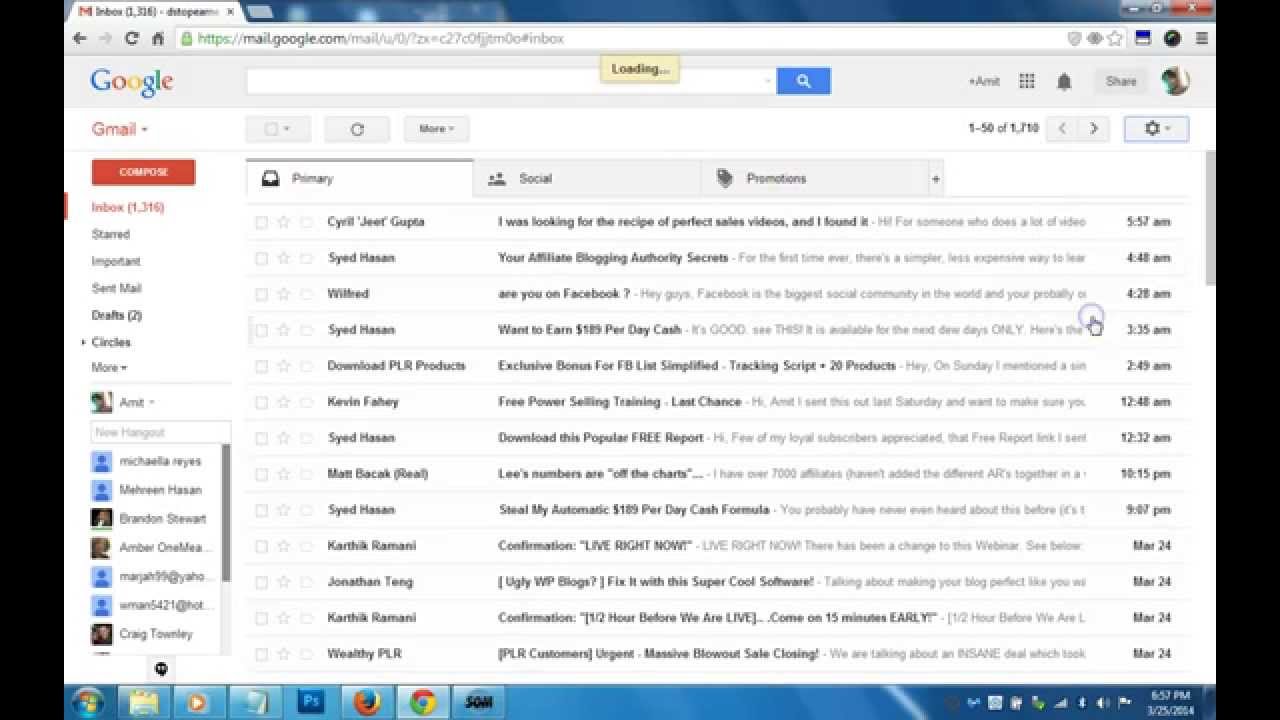
Task: Open Drafts (2) folder
Action: [116, 315]
